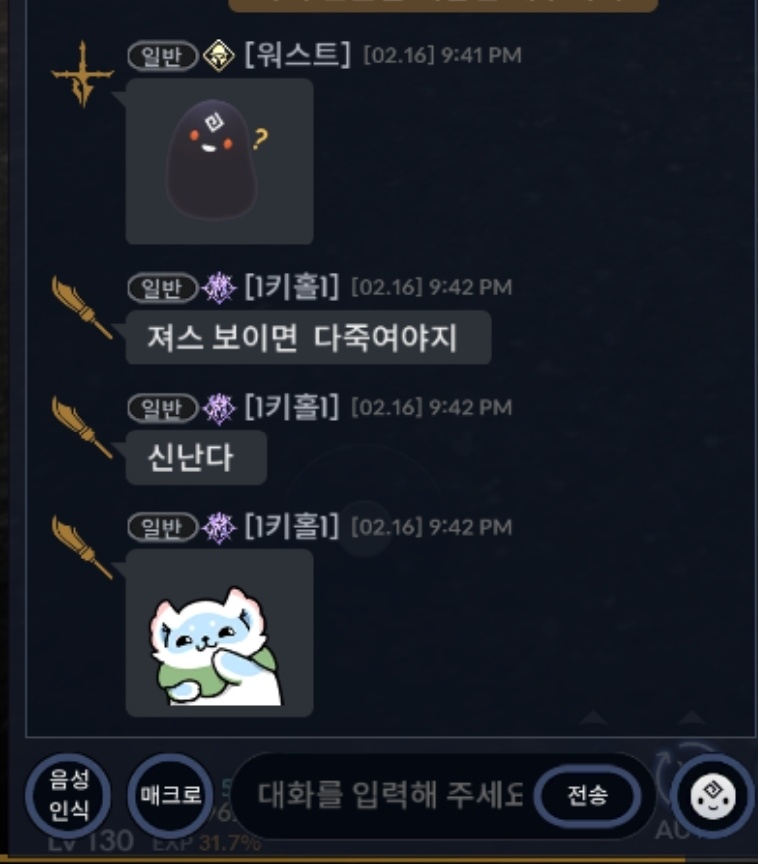Viewport: 758px width, 864px height.
Task: Click the 일반 channel tag above cat sticker
Action: click(162, 528)
